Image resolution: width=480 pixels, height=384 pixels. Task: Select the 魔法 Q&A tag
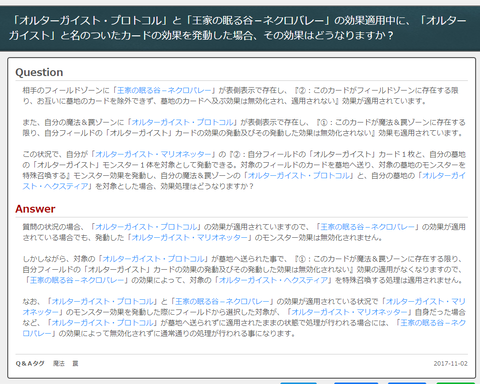coord(59,363)
